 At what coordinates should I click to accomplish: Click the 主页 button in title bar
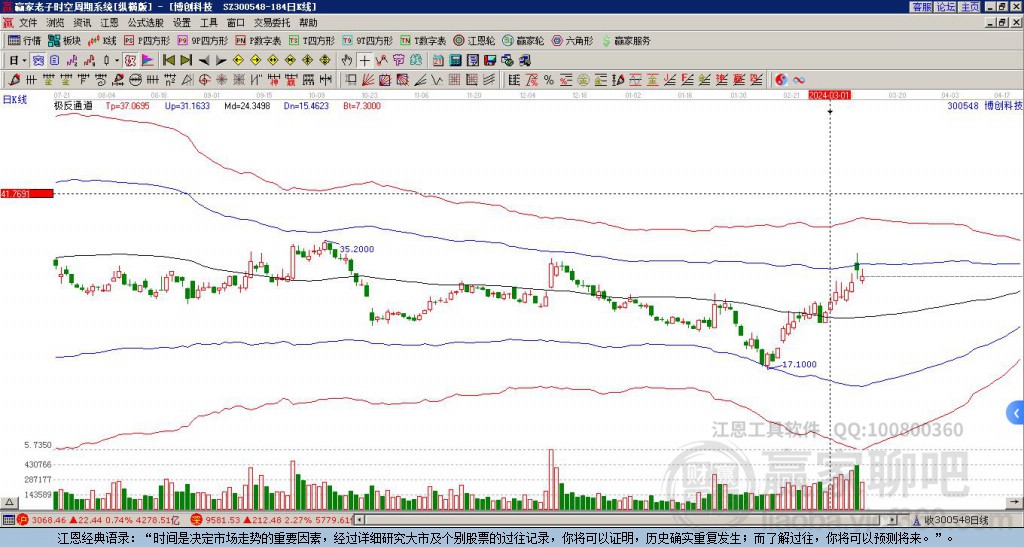[x=970, y=7]
